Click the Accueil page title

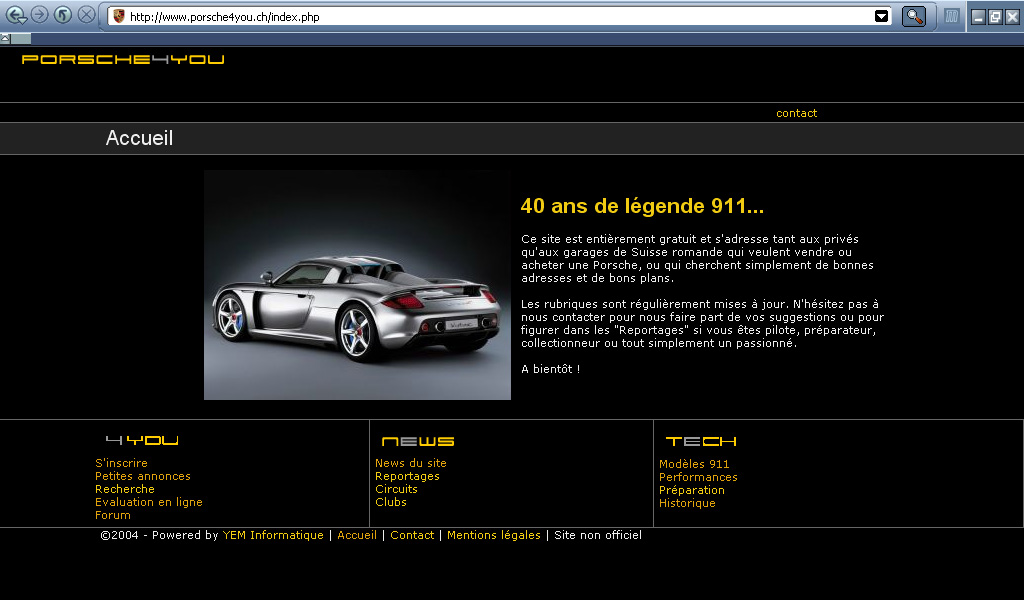[x=139, y=138]
